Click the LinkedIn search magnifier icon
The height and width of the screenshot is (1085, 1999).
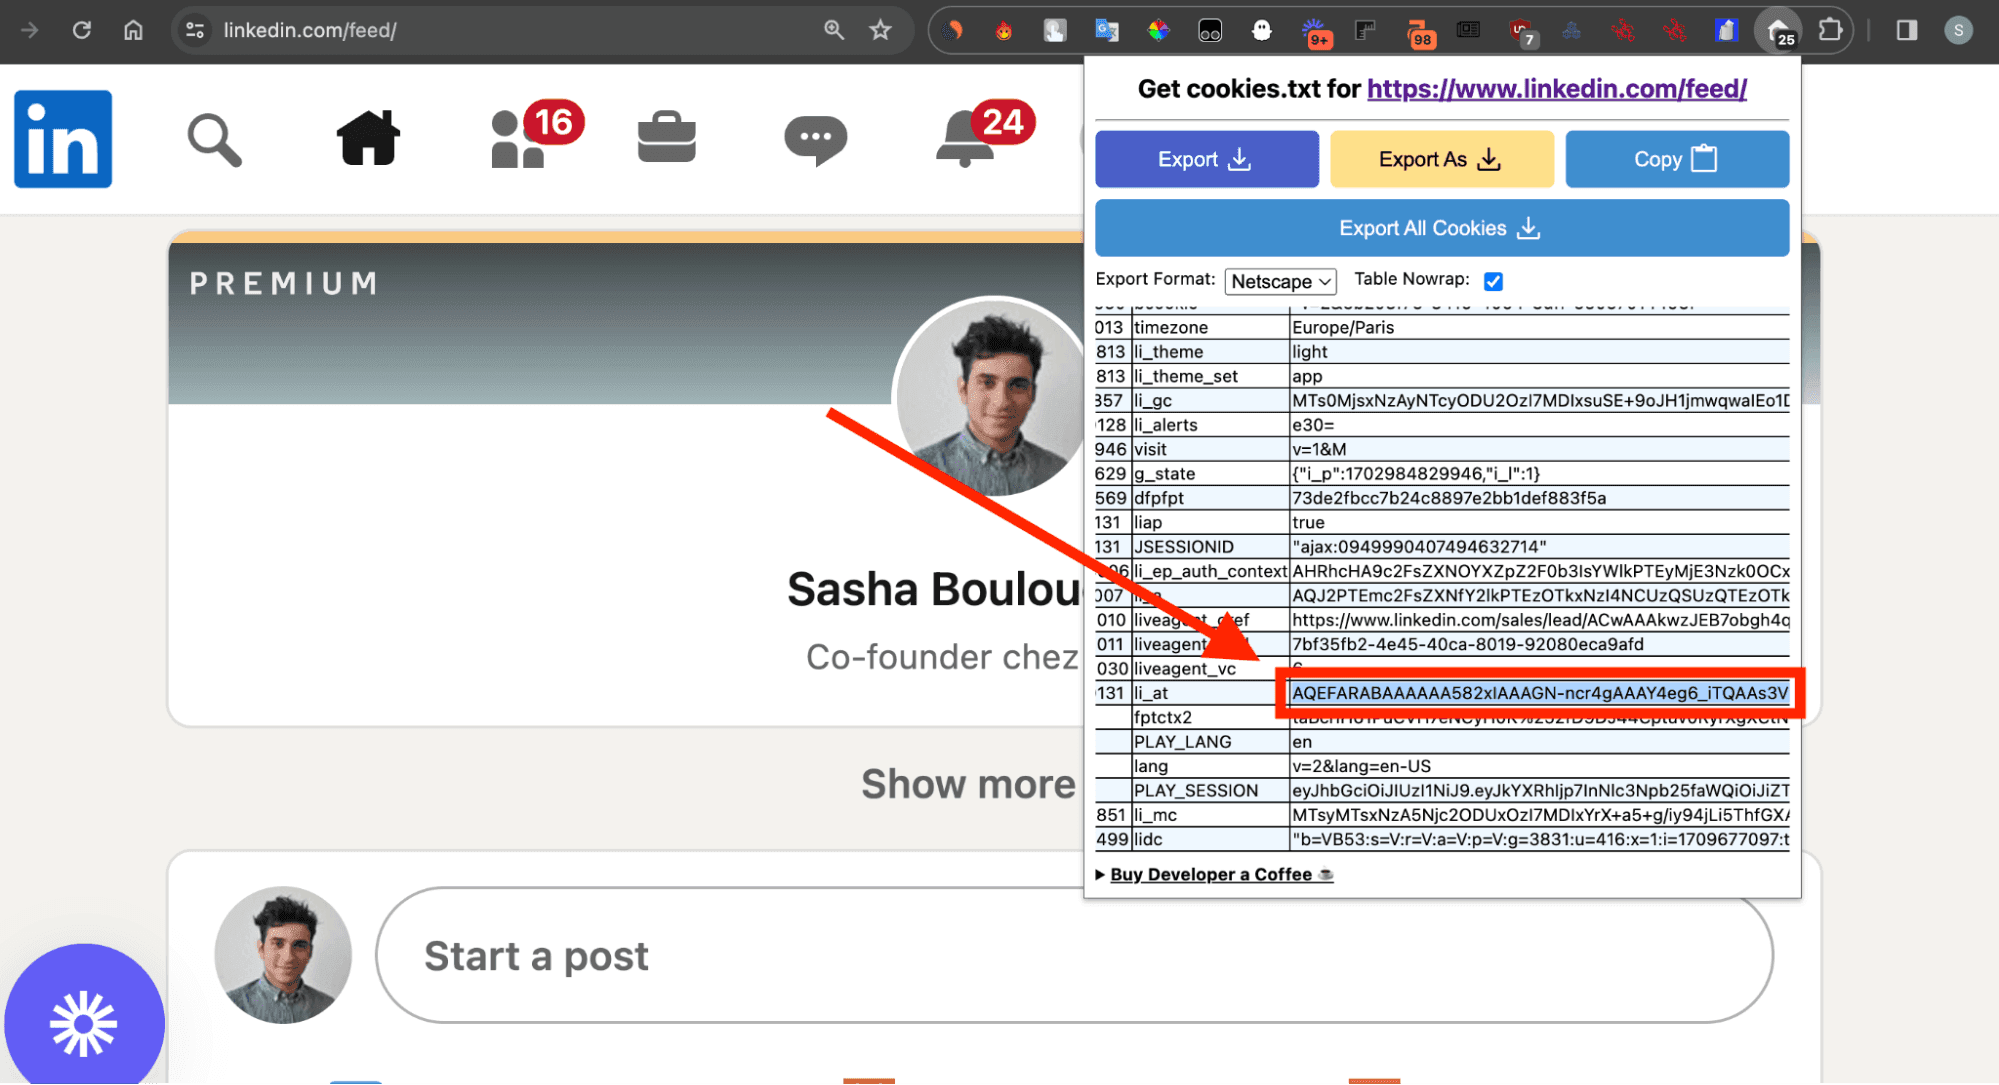tap(213, 140)
